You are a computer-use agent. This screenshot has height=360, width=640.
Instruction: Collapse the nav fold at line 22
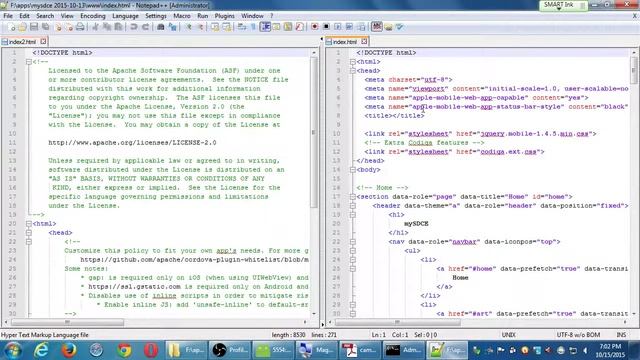353,242
